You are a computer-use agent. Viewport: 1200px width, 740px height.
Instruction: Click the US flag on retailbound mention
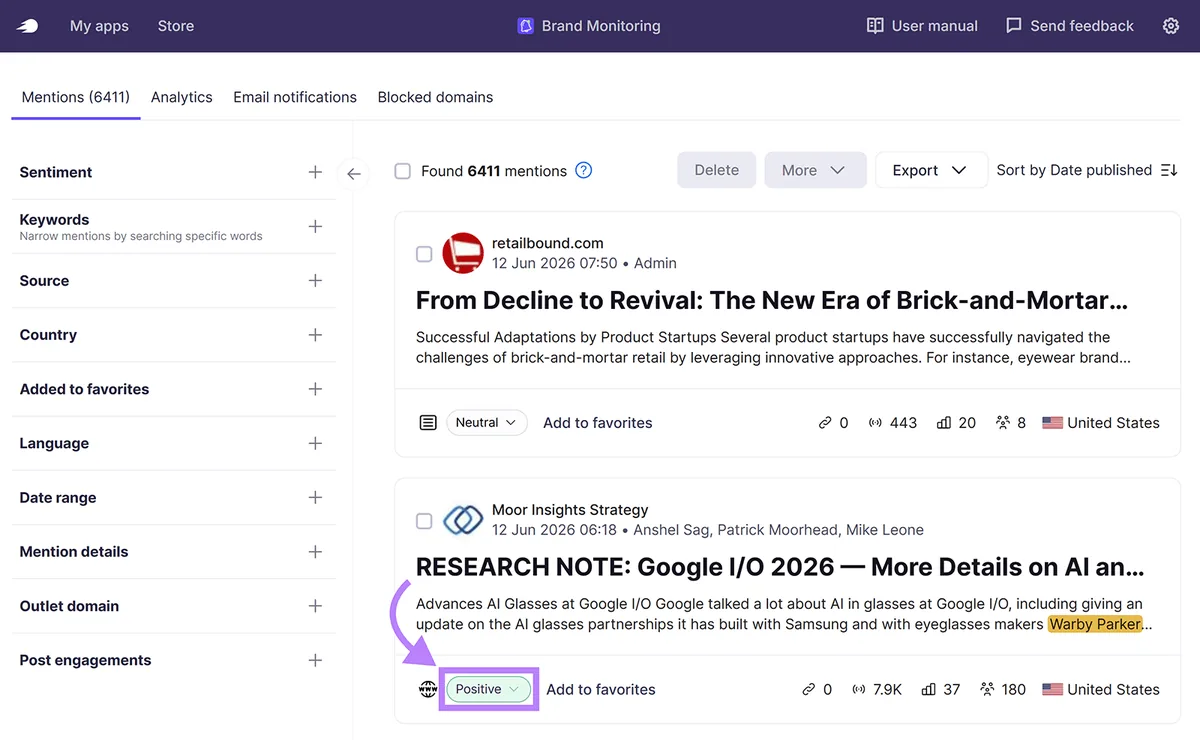[1052, 423]
